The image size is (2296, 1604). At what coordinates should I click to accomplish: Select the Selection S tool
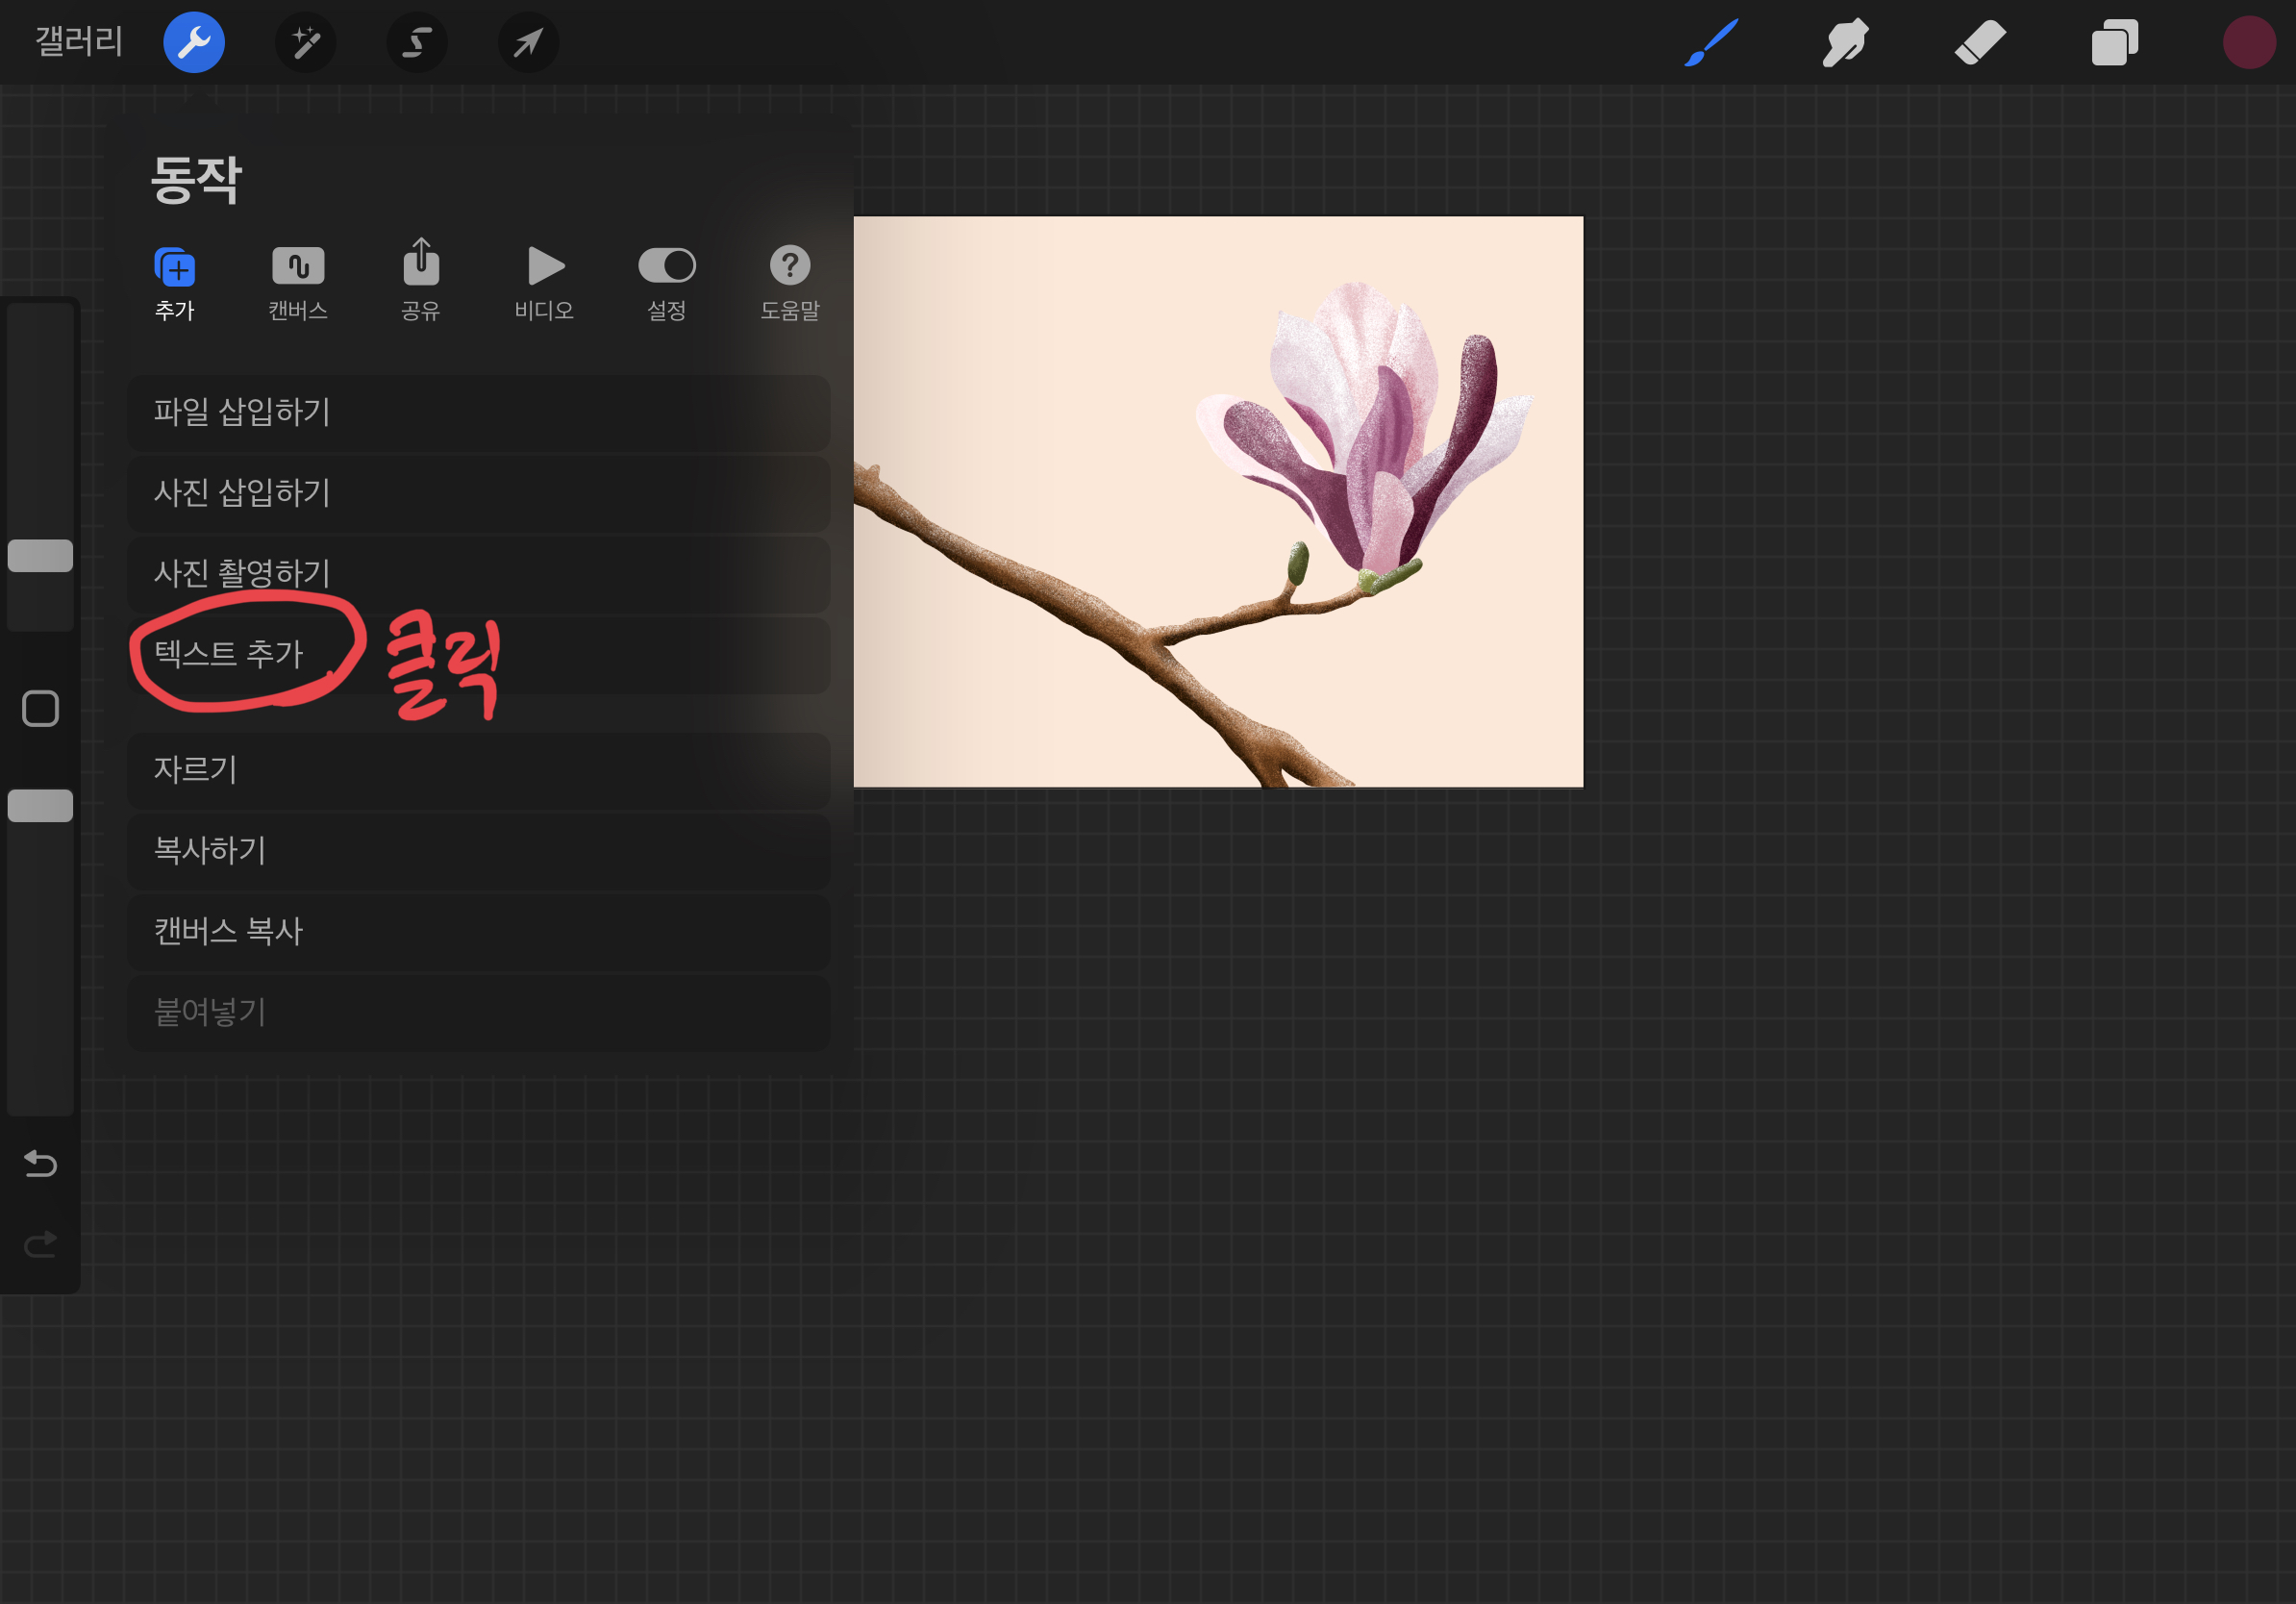(416, 42)
